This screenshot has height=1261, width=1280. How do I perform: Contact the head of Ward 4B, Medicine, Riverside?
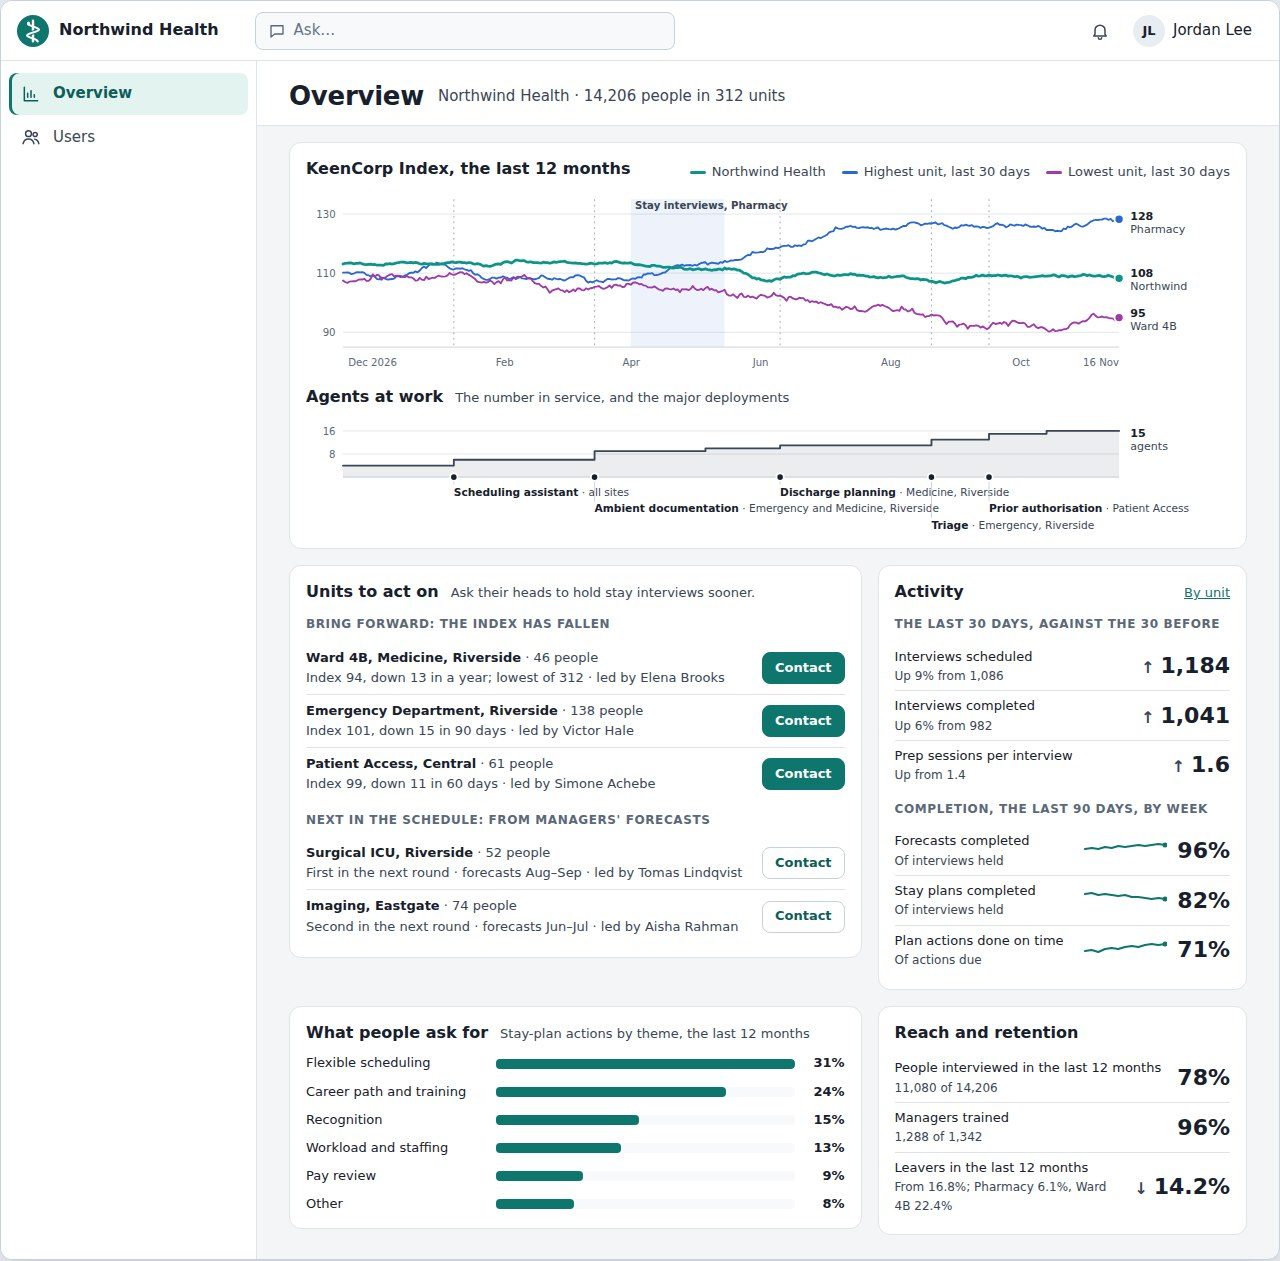[803, 668]
